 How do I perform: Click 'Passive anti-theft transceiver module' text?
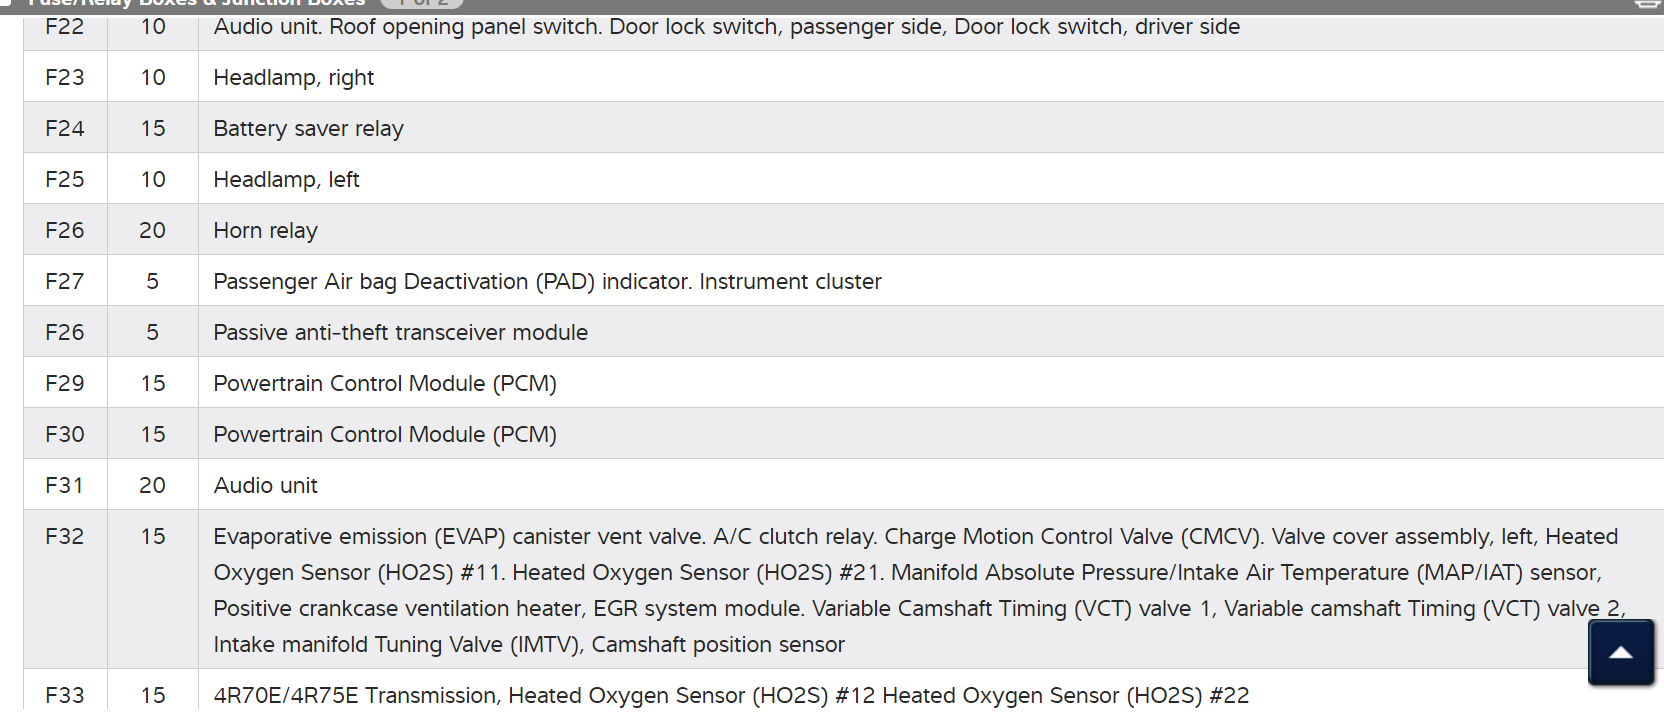pos(400,332)
